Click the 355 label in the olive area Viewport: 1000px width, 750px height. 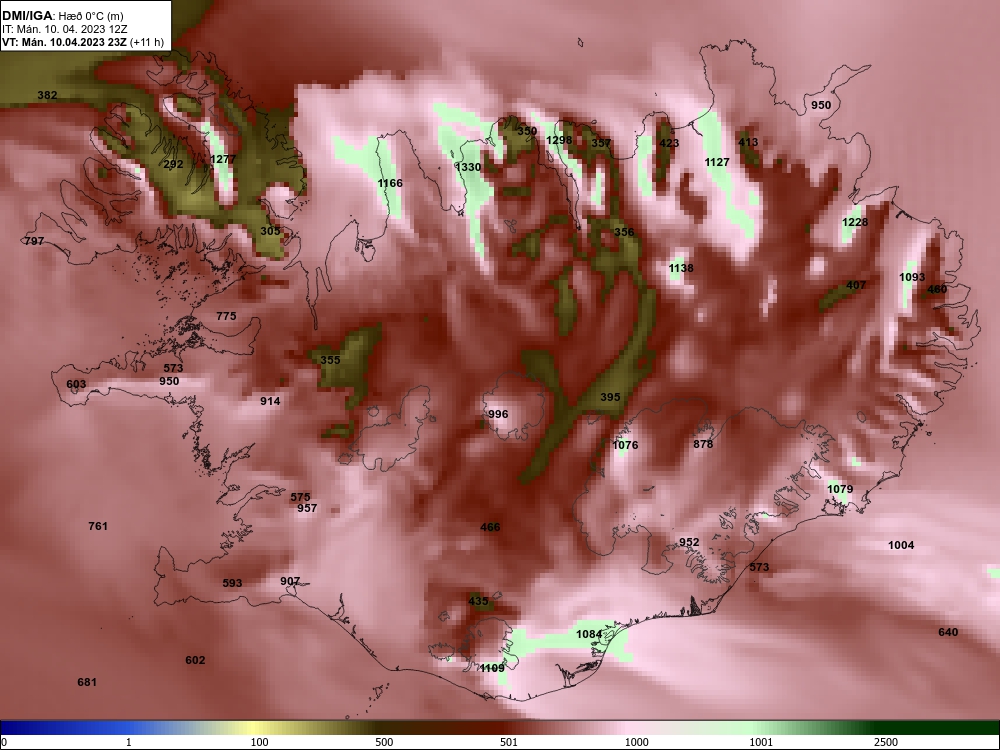pyautogui.click(x=330, y=360)
